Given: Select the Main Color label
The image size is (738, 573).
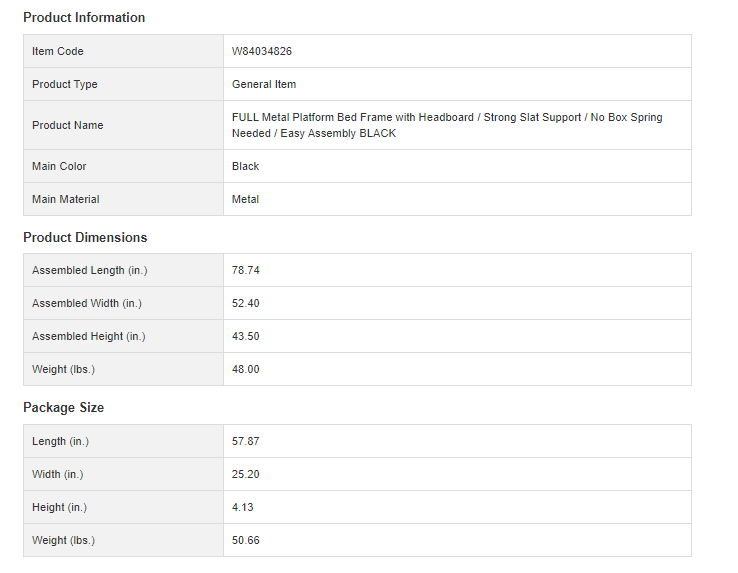Looking at the screenshot, I should click(x=59, y=166).
